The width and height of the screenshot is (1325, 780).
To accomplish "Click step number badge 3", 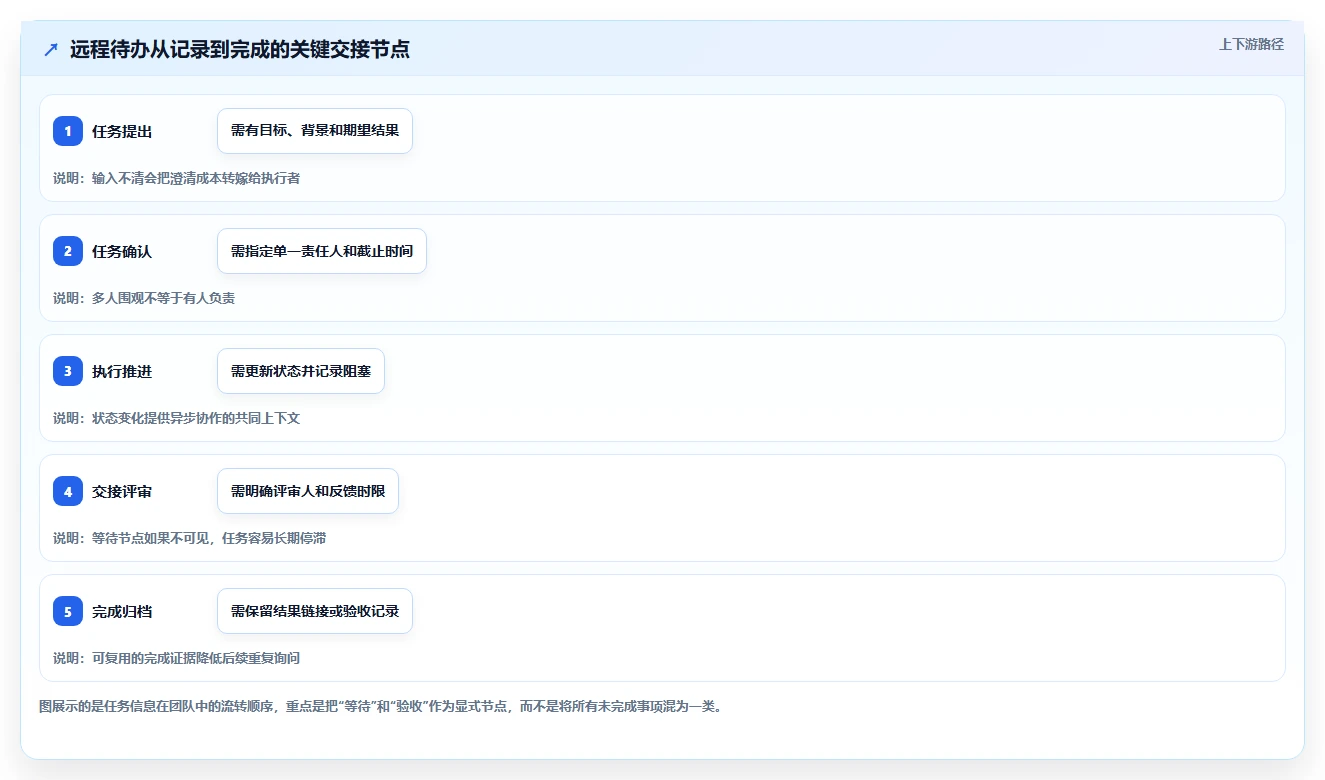I will [68, 371].
